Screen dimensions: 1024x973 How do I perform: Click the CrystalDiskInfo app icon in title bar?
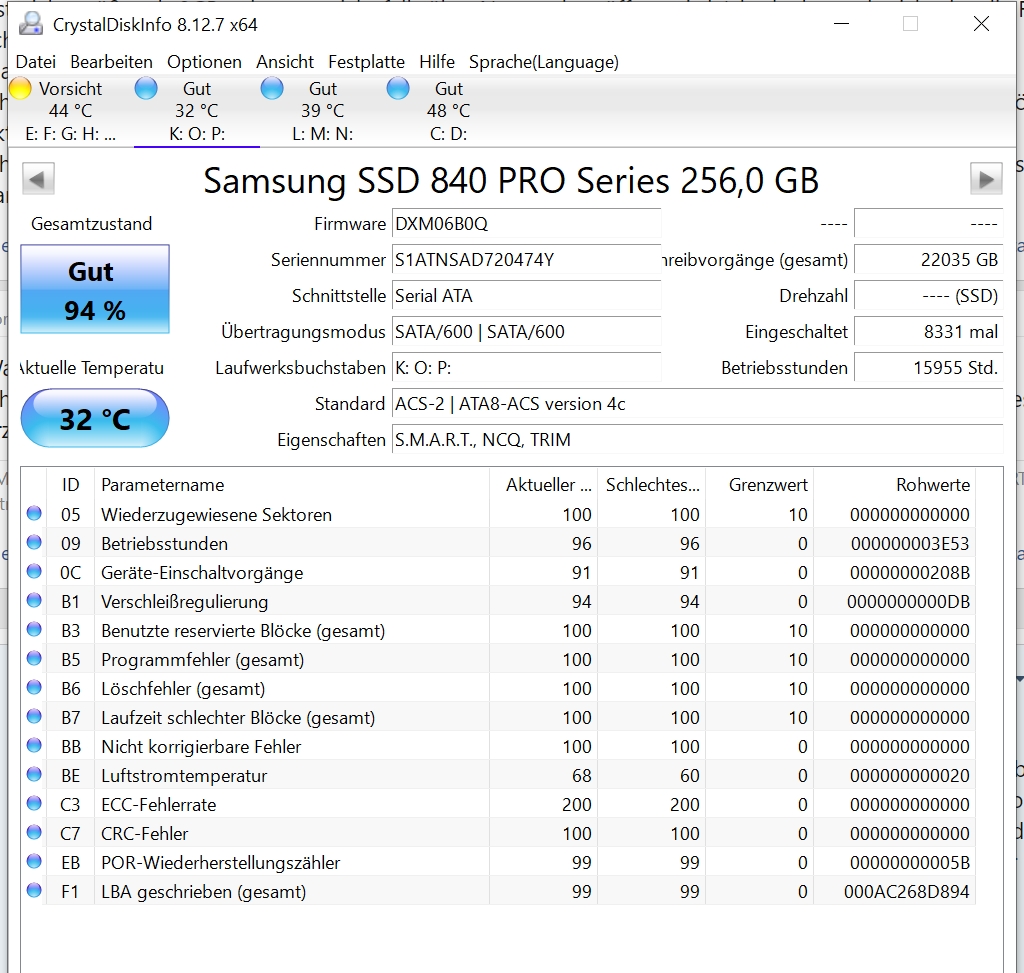pos(31,24)
